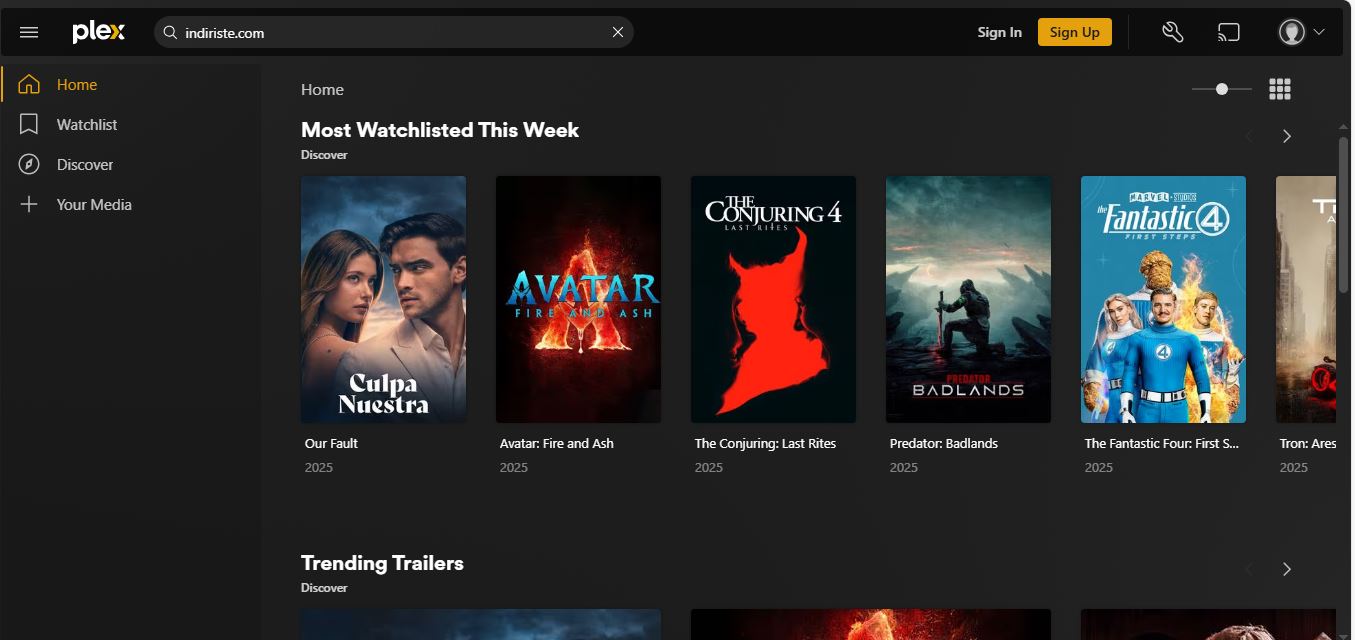Image resolution: width=1355 pixels, height=640 pixels.
Task: Open the user account avatar menu
Action: coord(1301,32)
